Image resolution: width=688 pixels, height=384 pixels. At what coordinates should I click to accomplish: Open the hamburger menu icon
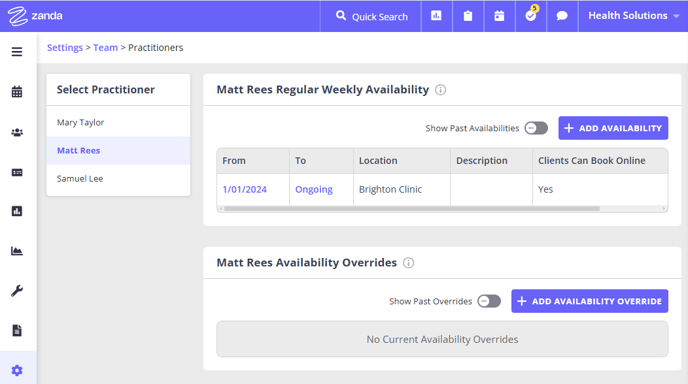click(x=17, y=52)
